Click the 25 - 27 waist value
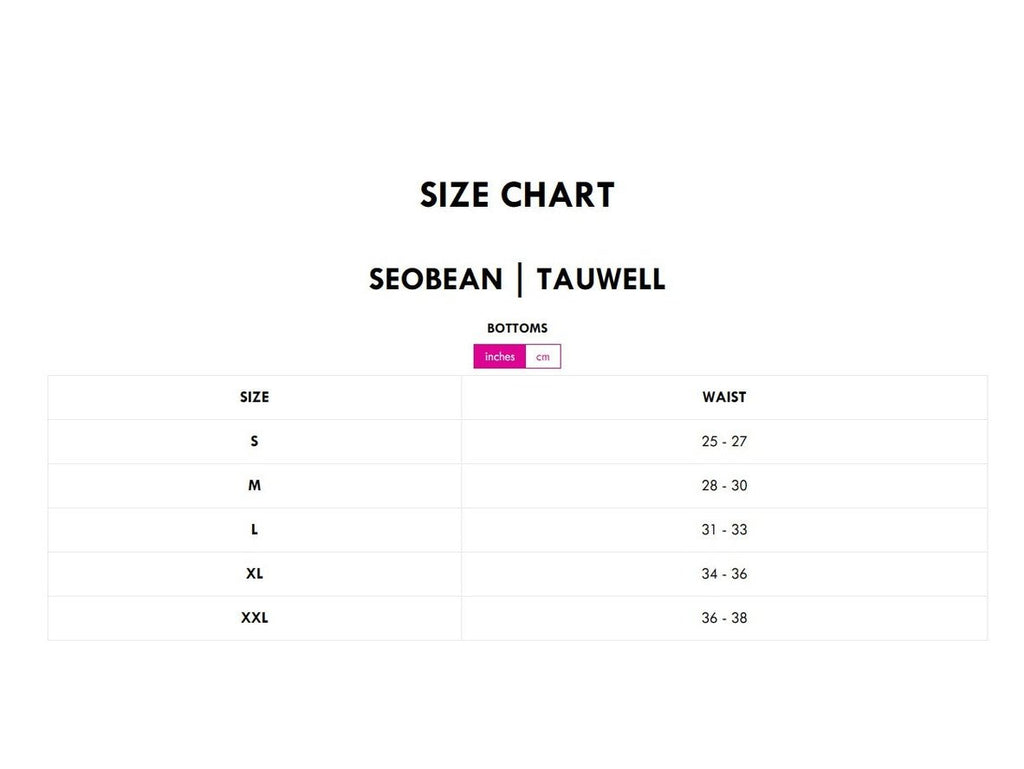Image resolution: width=1024 pixels, height=769 pixels. 724,441
